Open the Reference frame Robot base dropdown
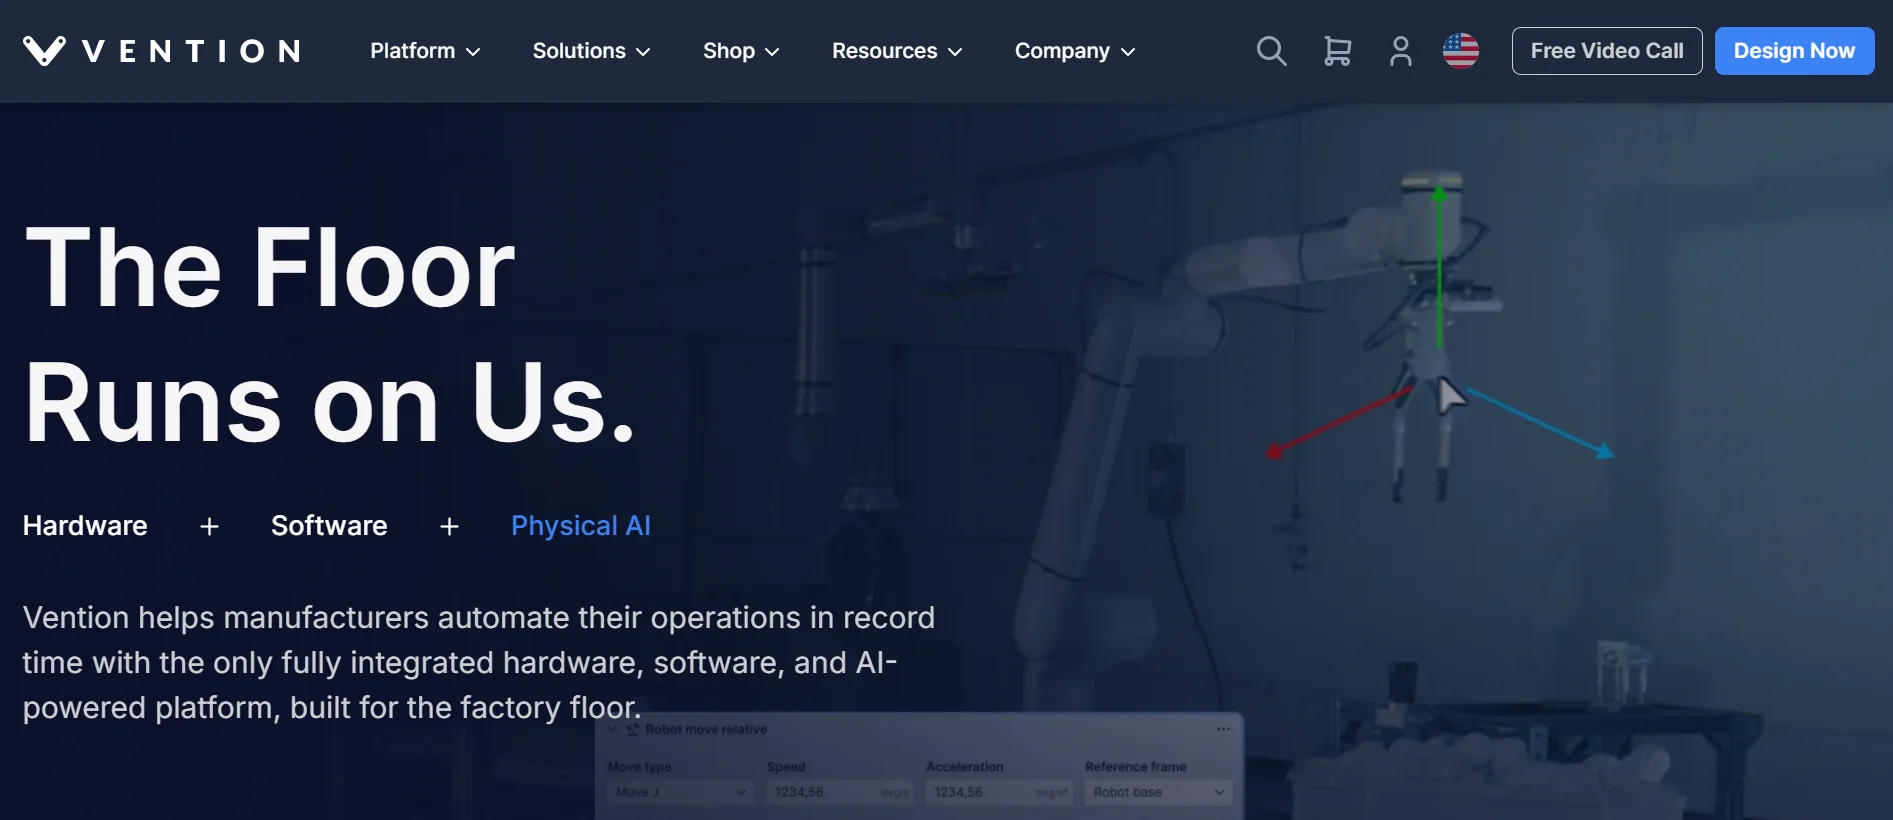 coord(1158,792)
